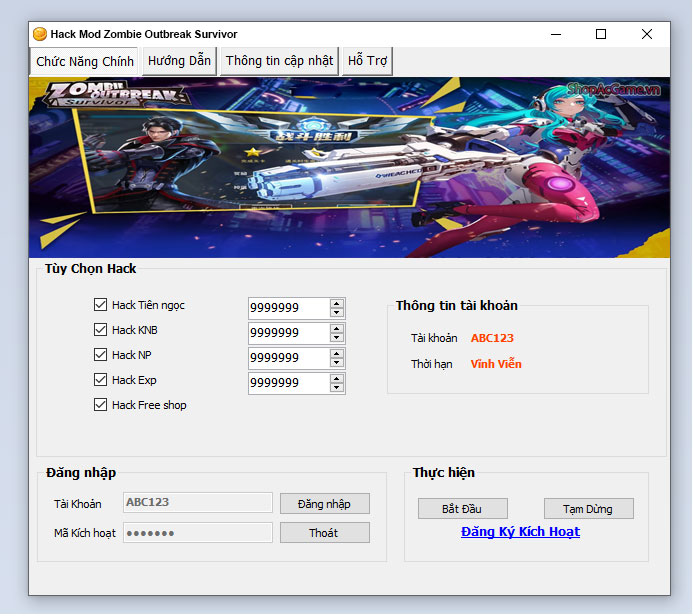Switch to the Chức Năng Chính tab
The height and width of the screenshot is (616, 693).
pos(84,61)
